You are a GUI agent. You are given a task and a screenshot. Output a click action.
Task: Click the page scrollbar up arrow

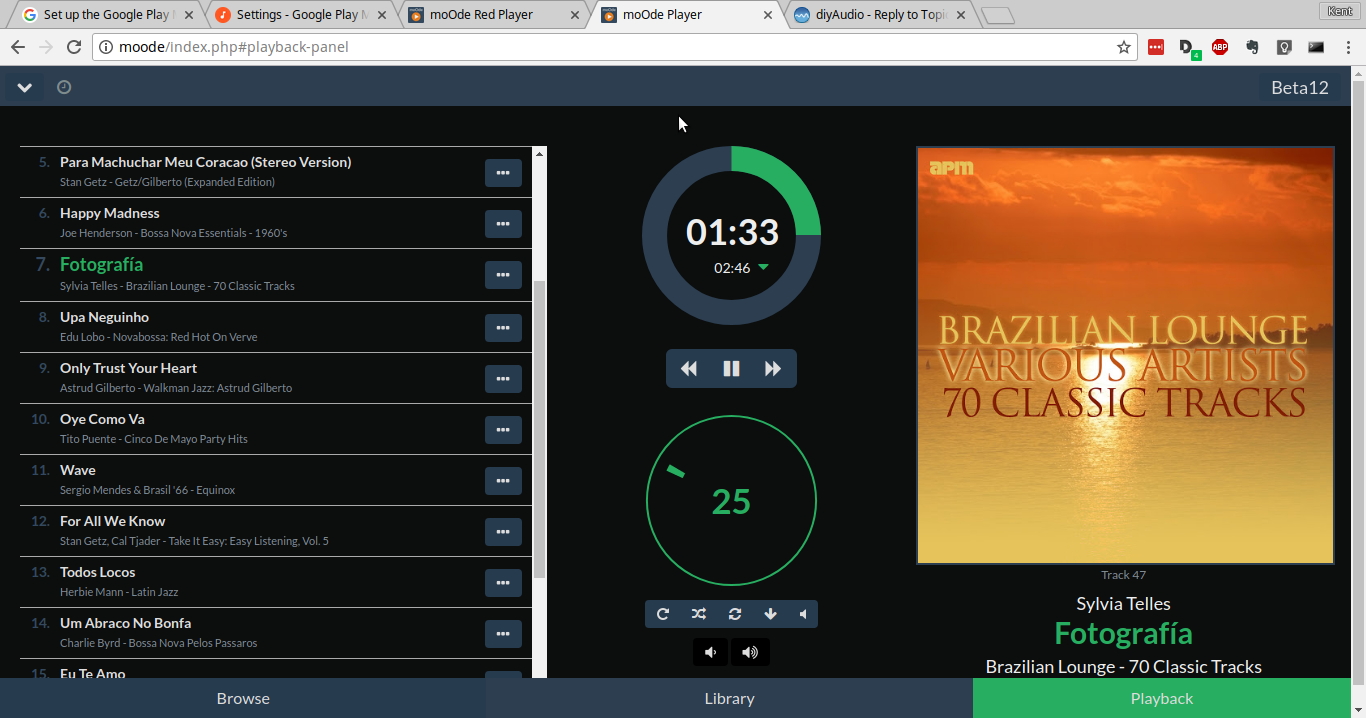coord(1359,73)
